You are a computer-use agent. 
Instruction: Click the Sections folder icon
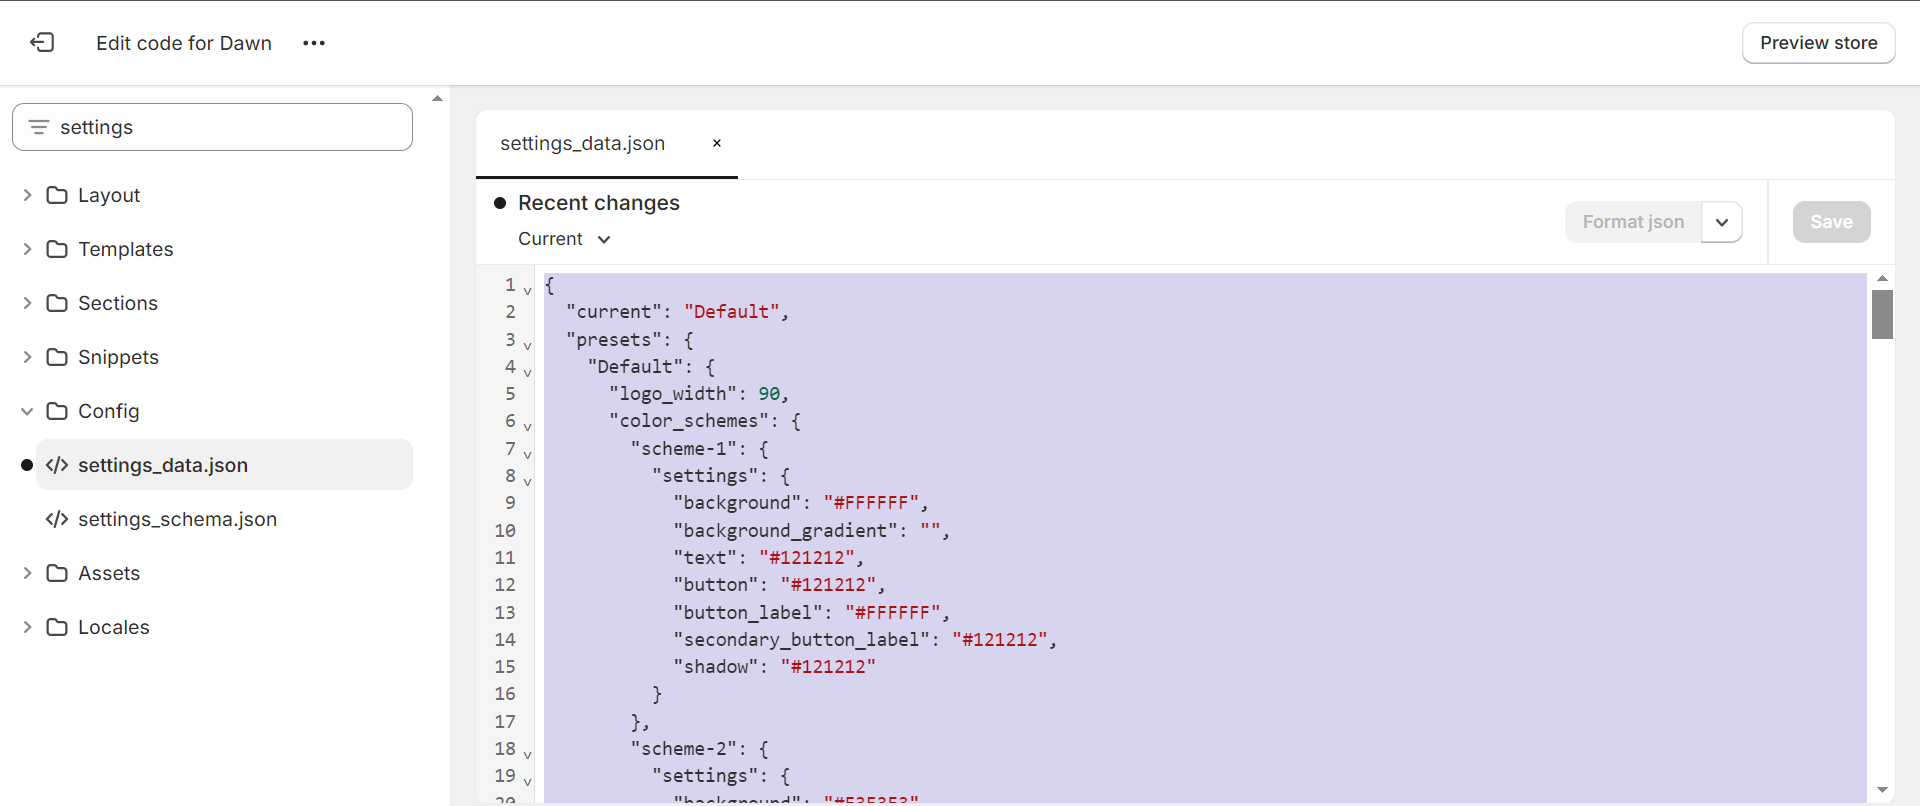[57, 303]
